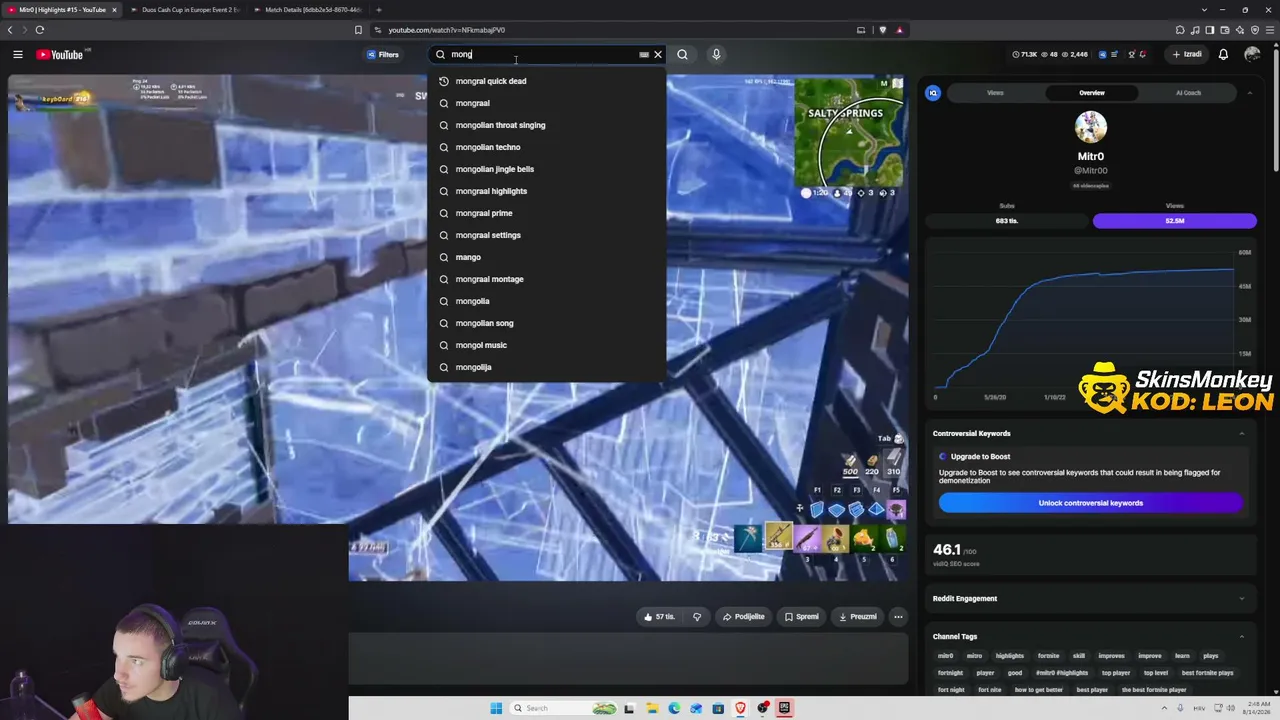
Task: Open the vidIQ Filters button
Action: 383,55
